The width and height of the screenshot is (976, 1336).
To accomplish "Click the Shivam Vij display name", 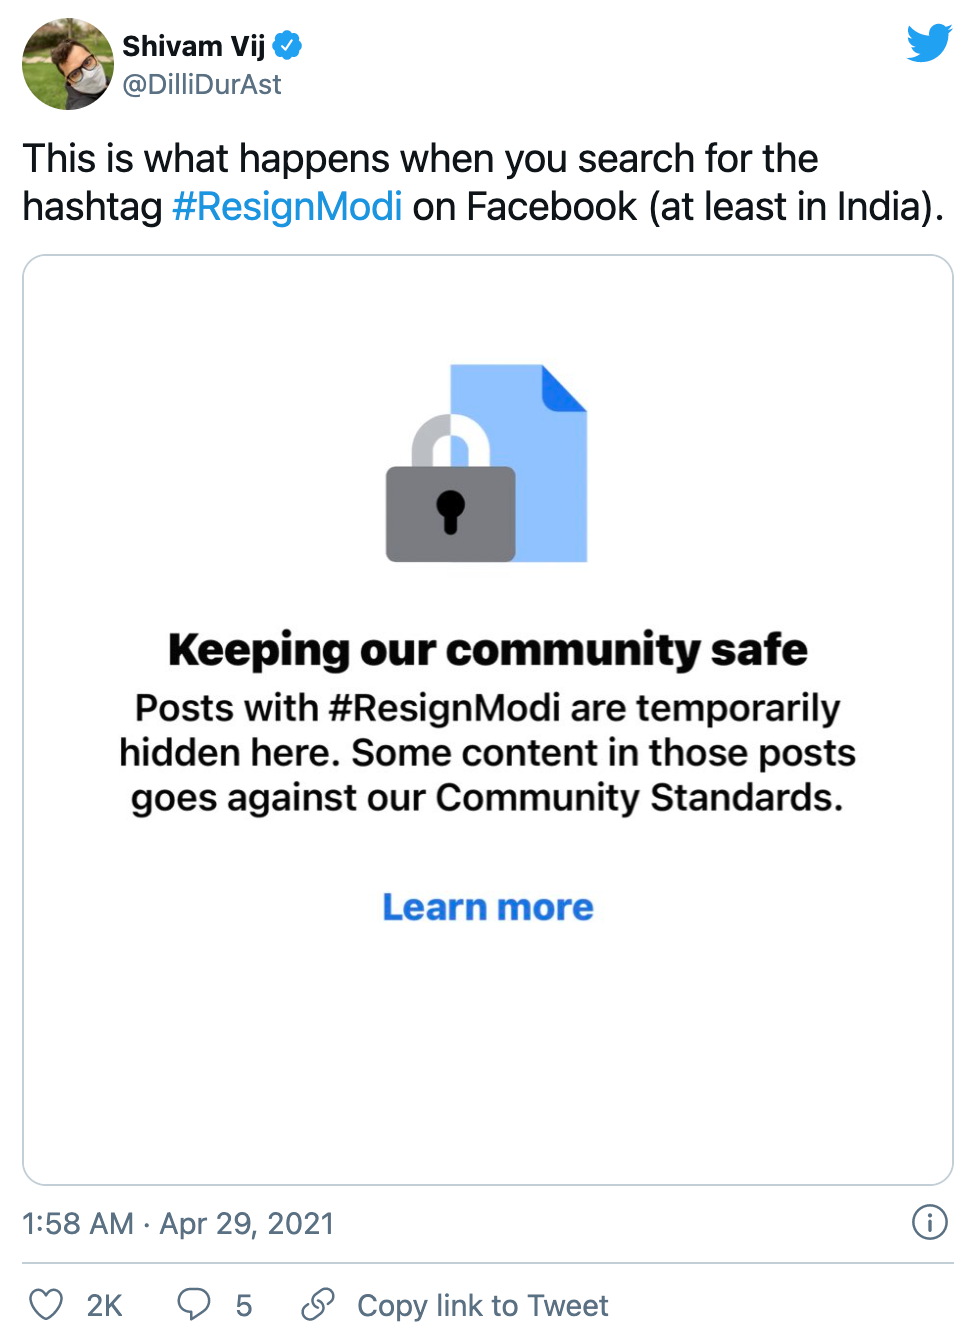I will [194, 46].
